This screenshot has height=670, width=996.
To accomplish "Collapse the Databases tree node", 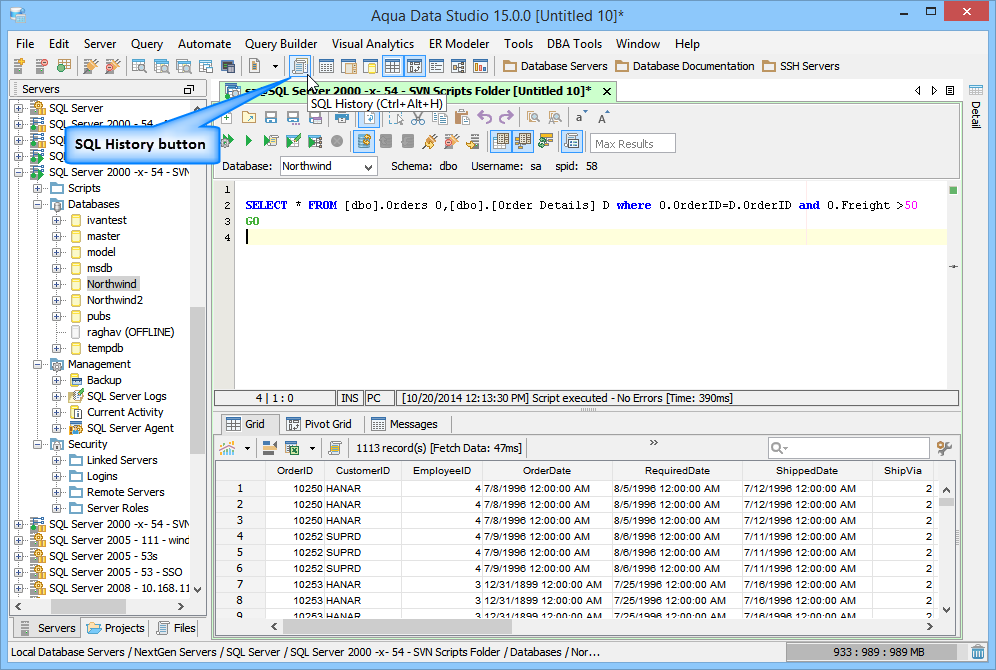I will pos(37,204).
